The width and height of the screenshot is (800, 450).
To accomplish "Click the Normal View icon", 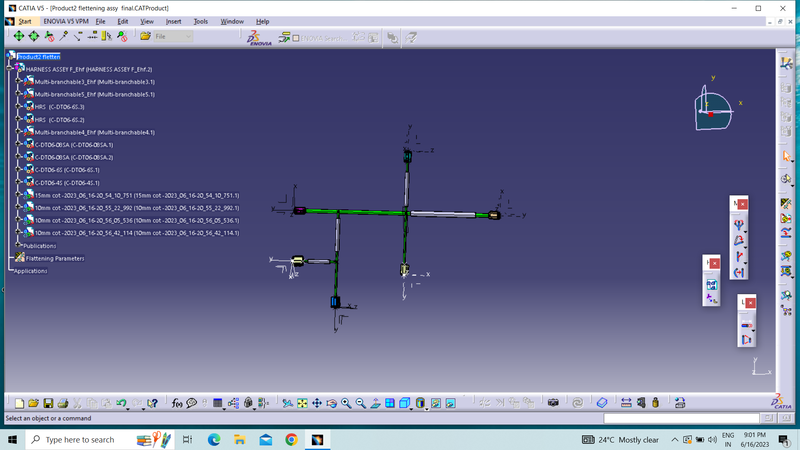I will 375,404.
